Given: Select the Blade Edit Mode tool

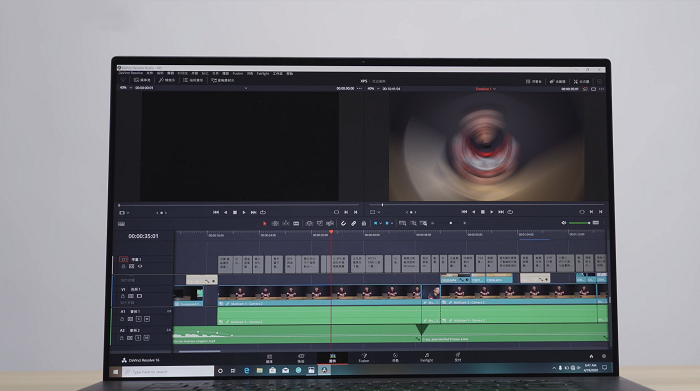Looking at the screenshot, I should click(x=296, y=223).
